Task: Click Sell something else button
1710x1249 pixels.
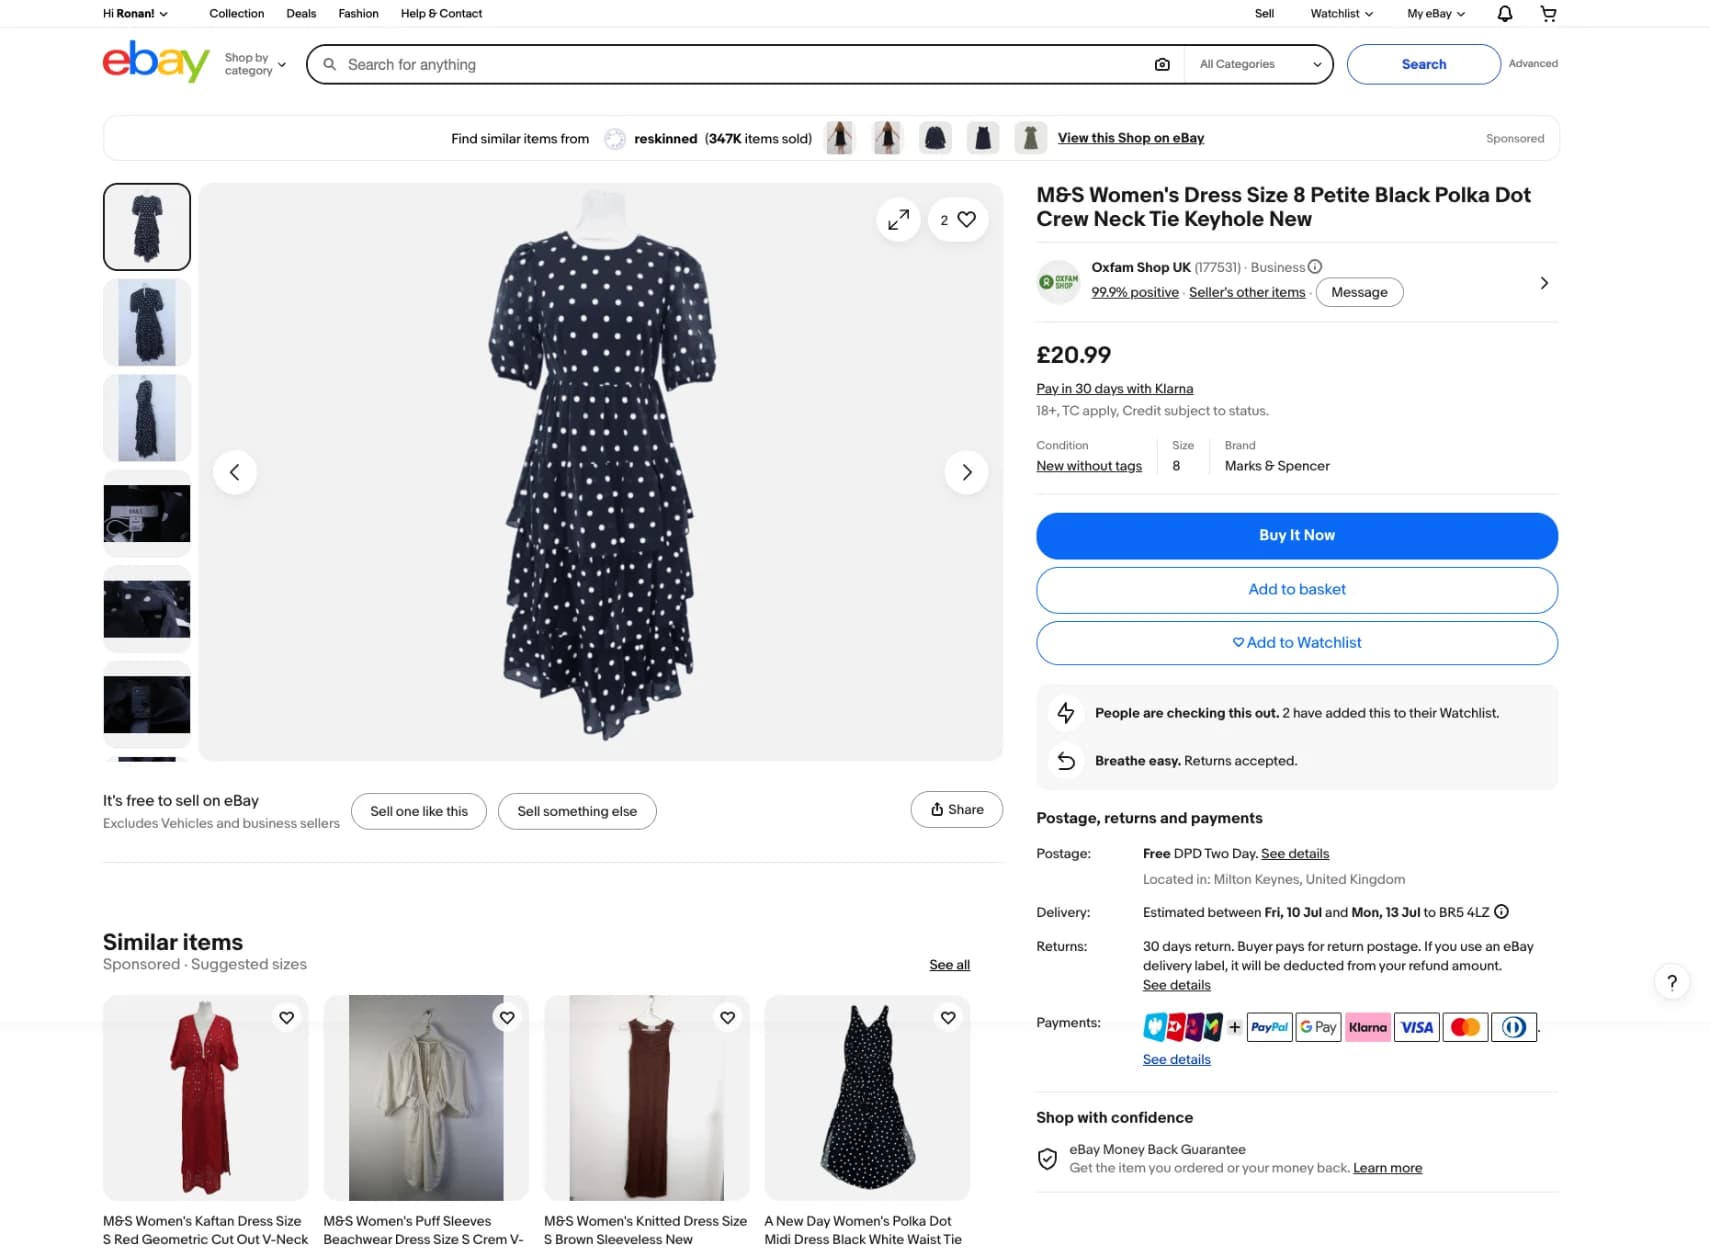Action: 577,811
